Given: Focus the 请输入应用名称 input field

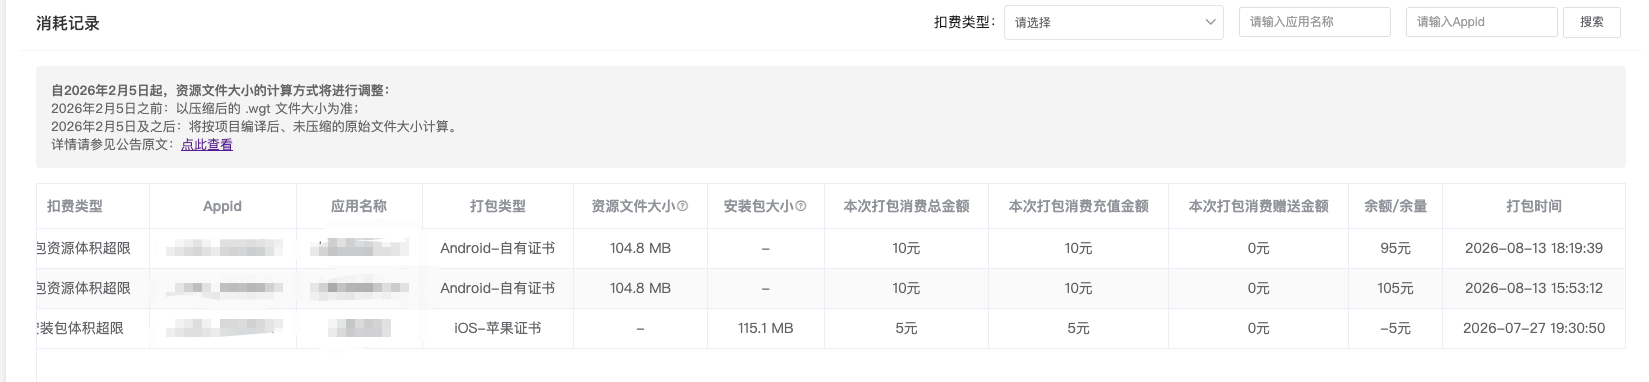Looking at the screenshot, I should 1314,22.
